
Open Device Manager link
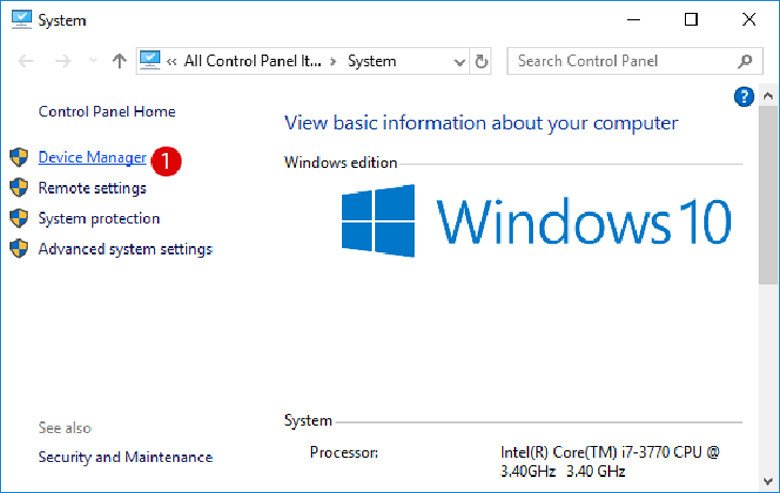point(92,158)
